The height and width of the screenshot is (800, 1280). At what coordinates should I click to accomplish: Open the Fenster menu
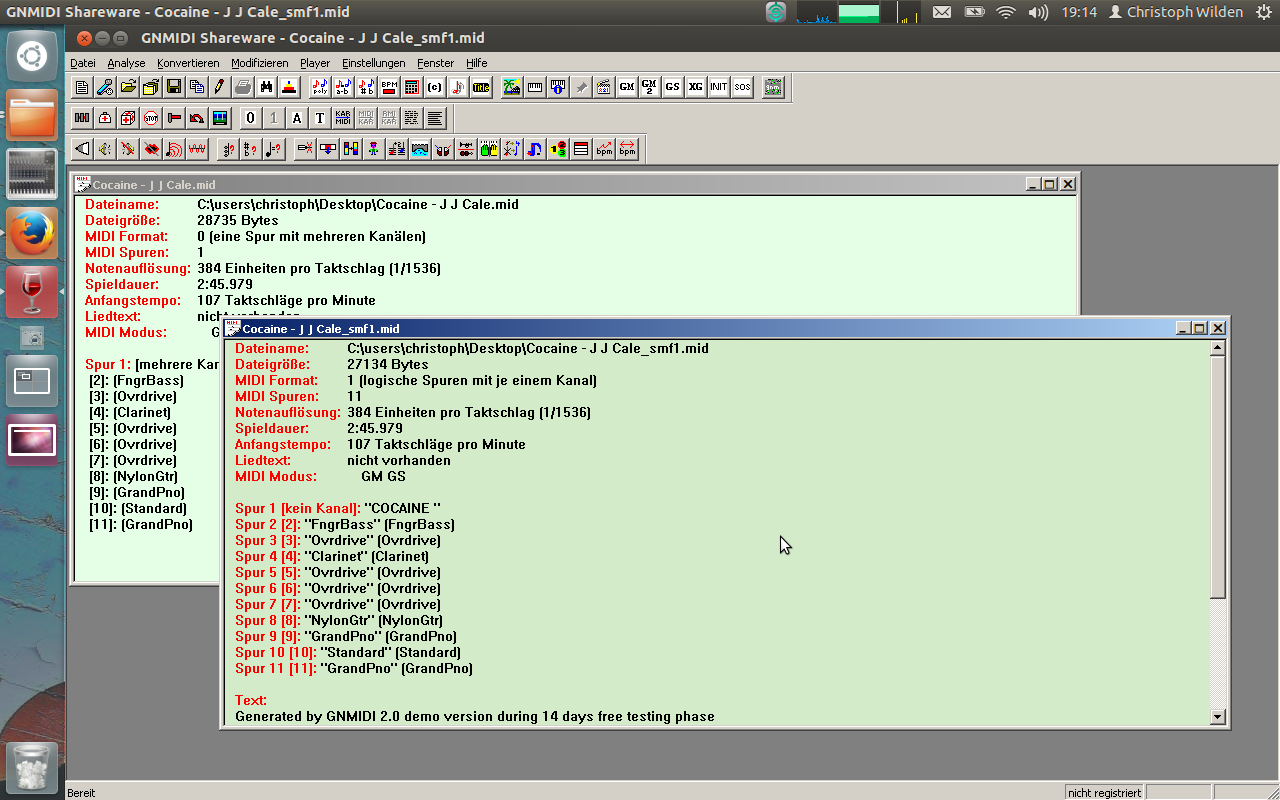(x=436, y=63)
